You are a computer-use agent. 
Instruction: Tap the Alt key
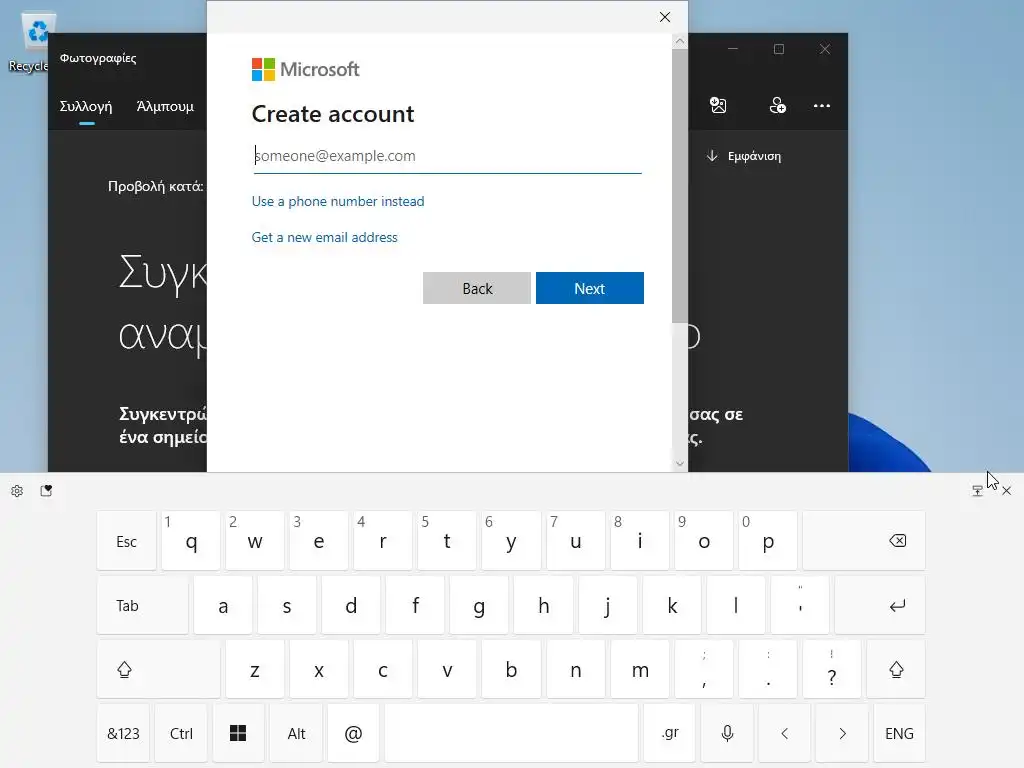pos(296,733)
